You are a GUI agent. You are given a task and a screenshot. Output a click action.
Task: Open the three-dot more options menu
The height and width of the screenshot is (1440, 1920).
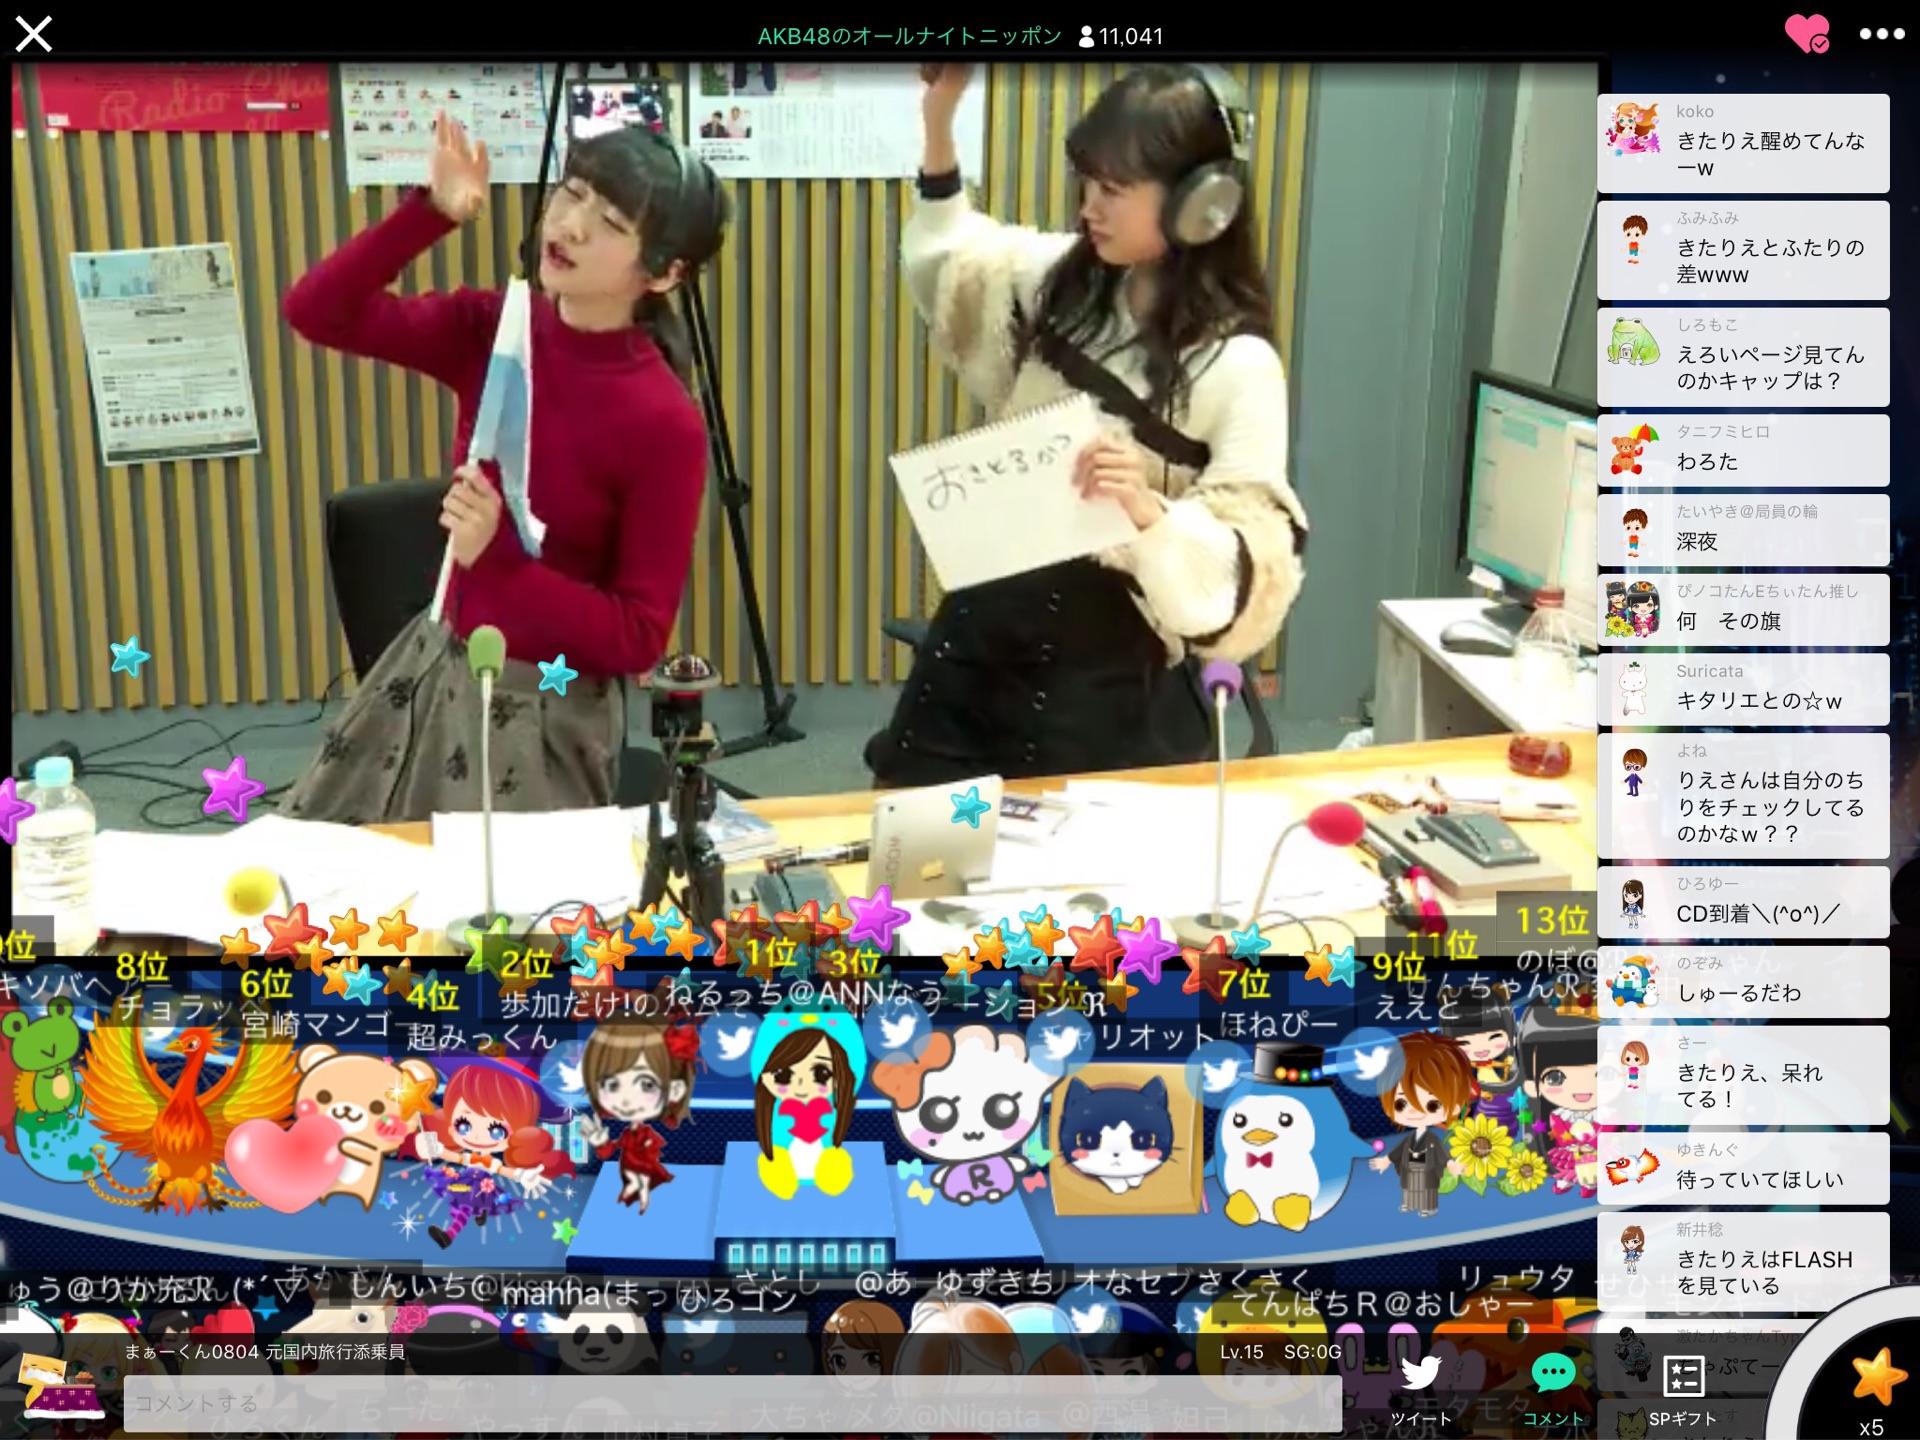1881,34
